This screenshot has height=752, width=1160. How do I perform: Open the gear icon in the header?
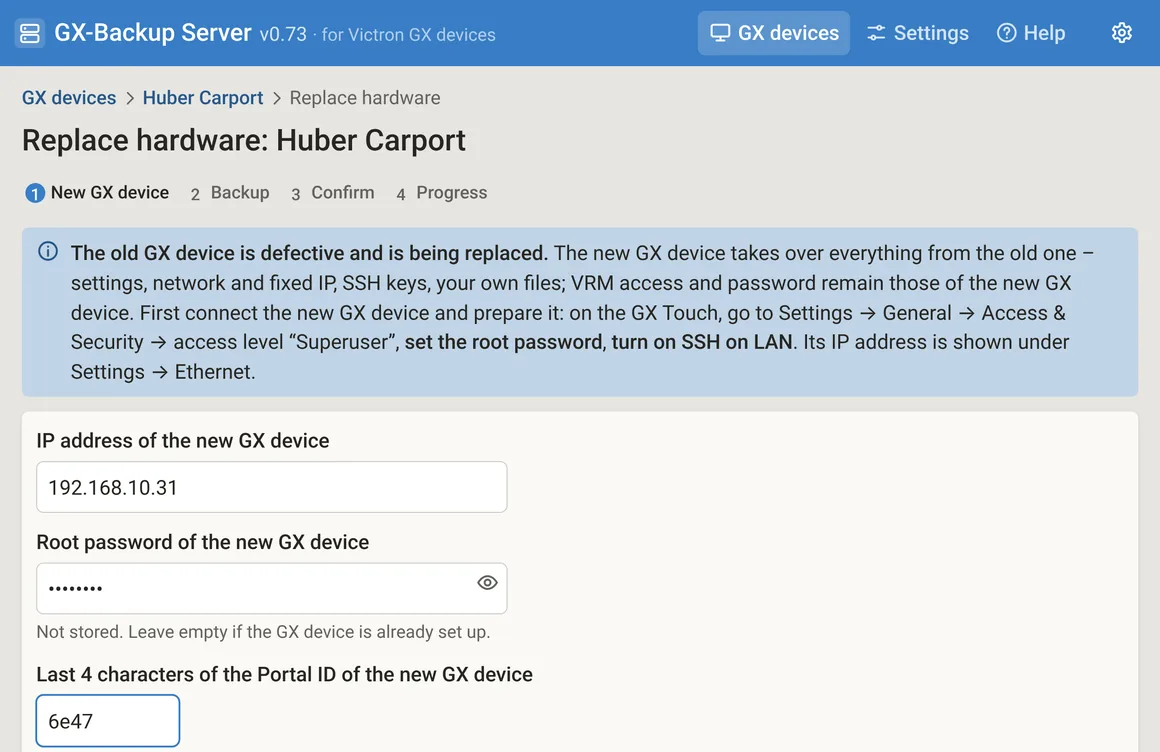pos(1122,33)
